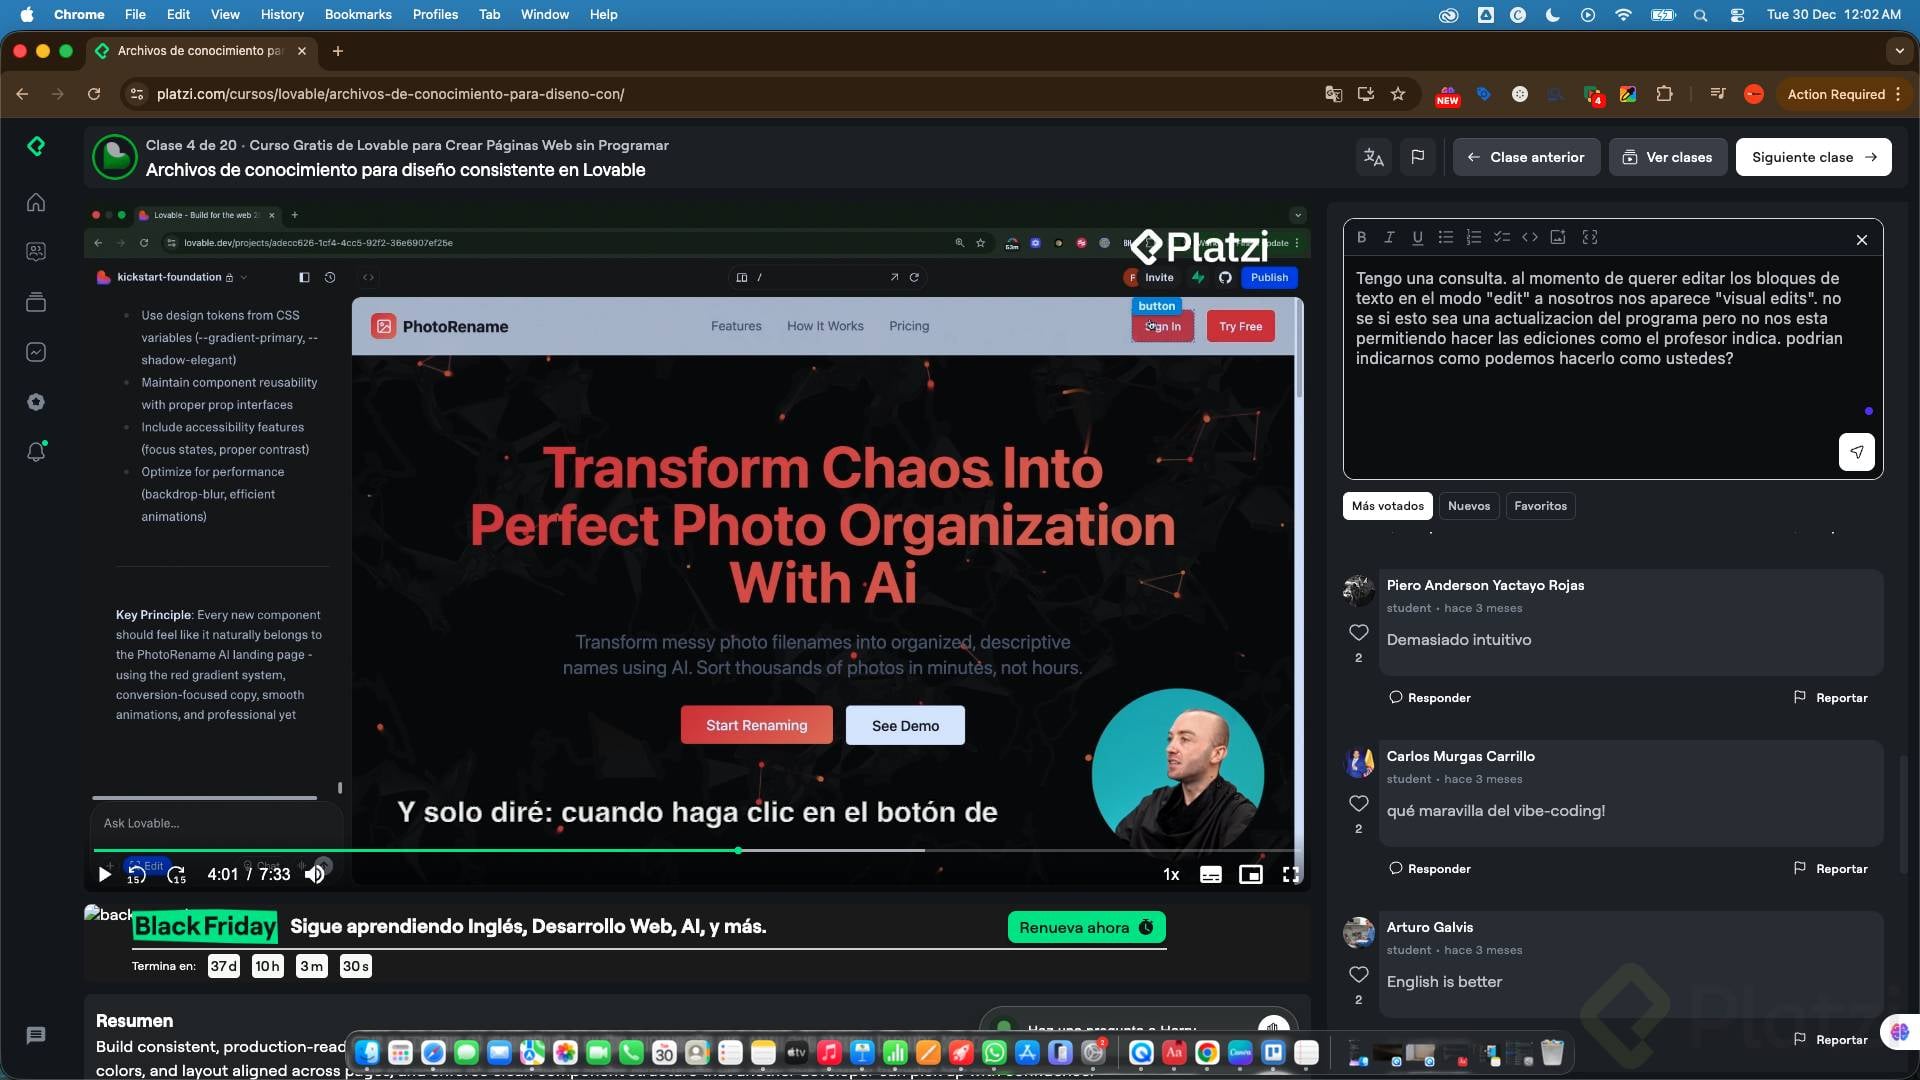Click the Bold formatting icon in comment editor
The width and height of the screenshot is (1920, 1080).
pyautogui.click(x=1361, y=238)
